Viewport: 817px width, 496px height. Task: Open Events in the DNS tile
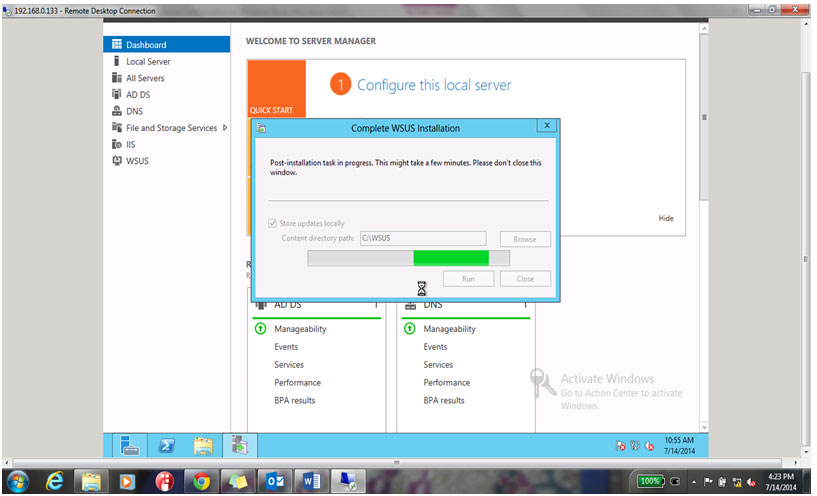point(435,347)
